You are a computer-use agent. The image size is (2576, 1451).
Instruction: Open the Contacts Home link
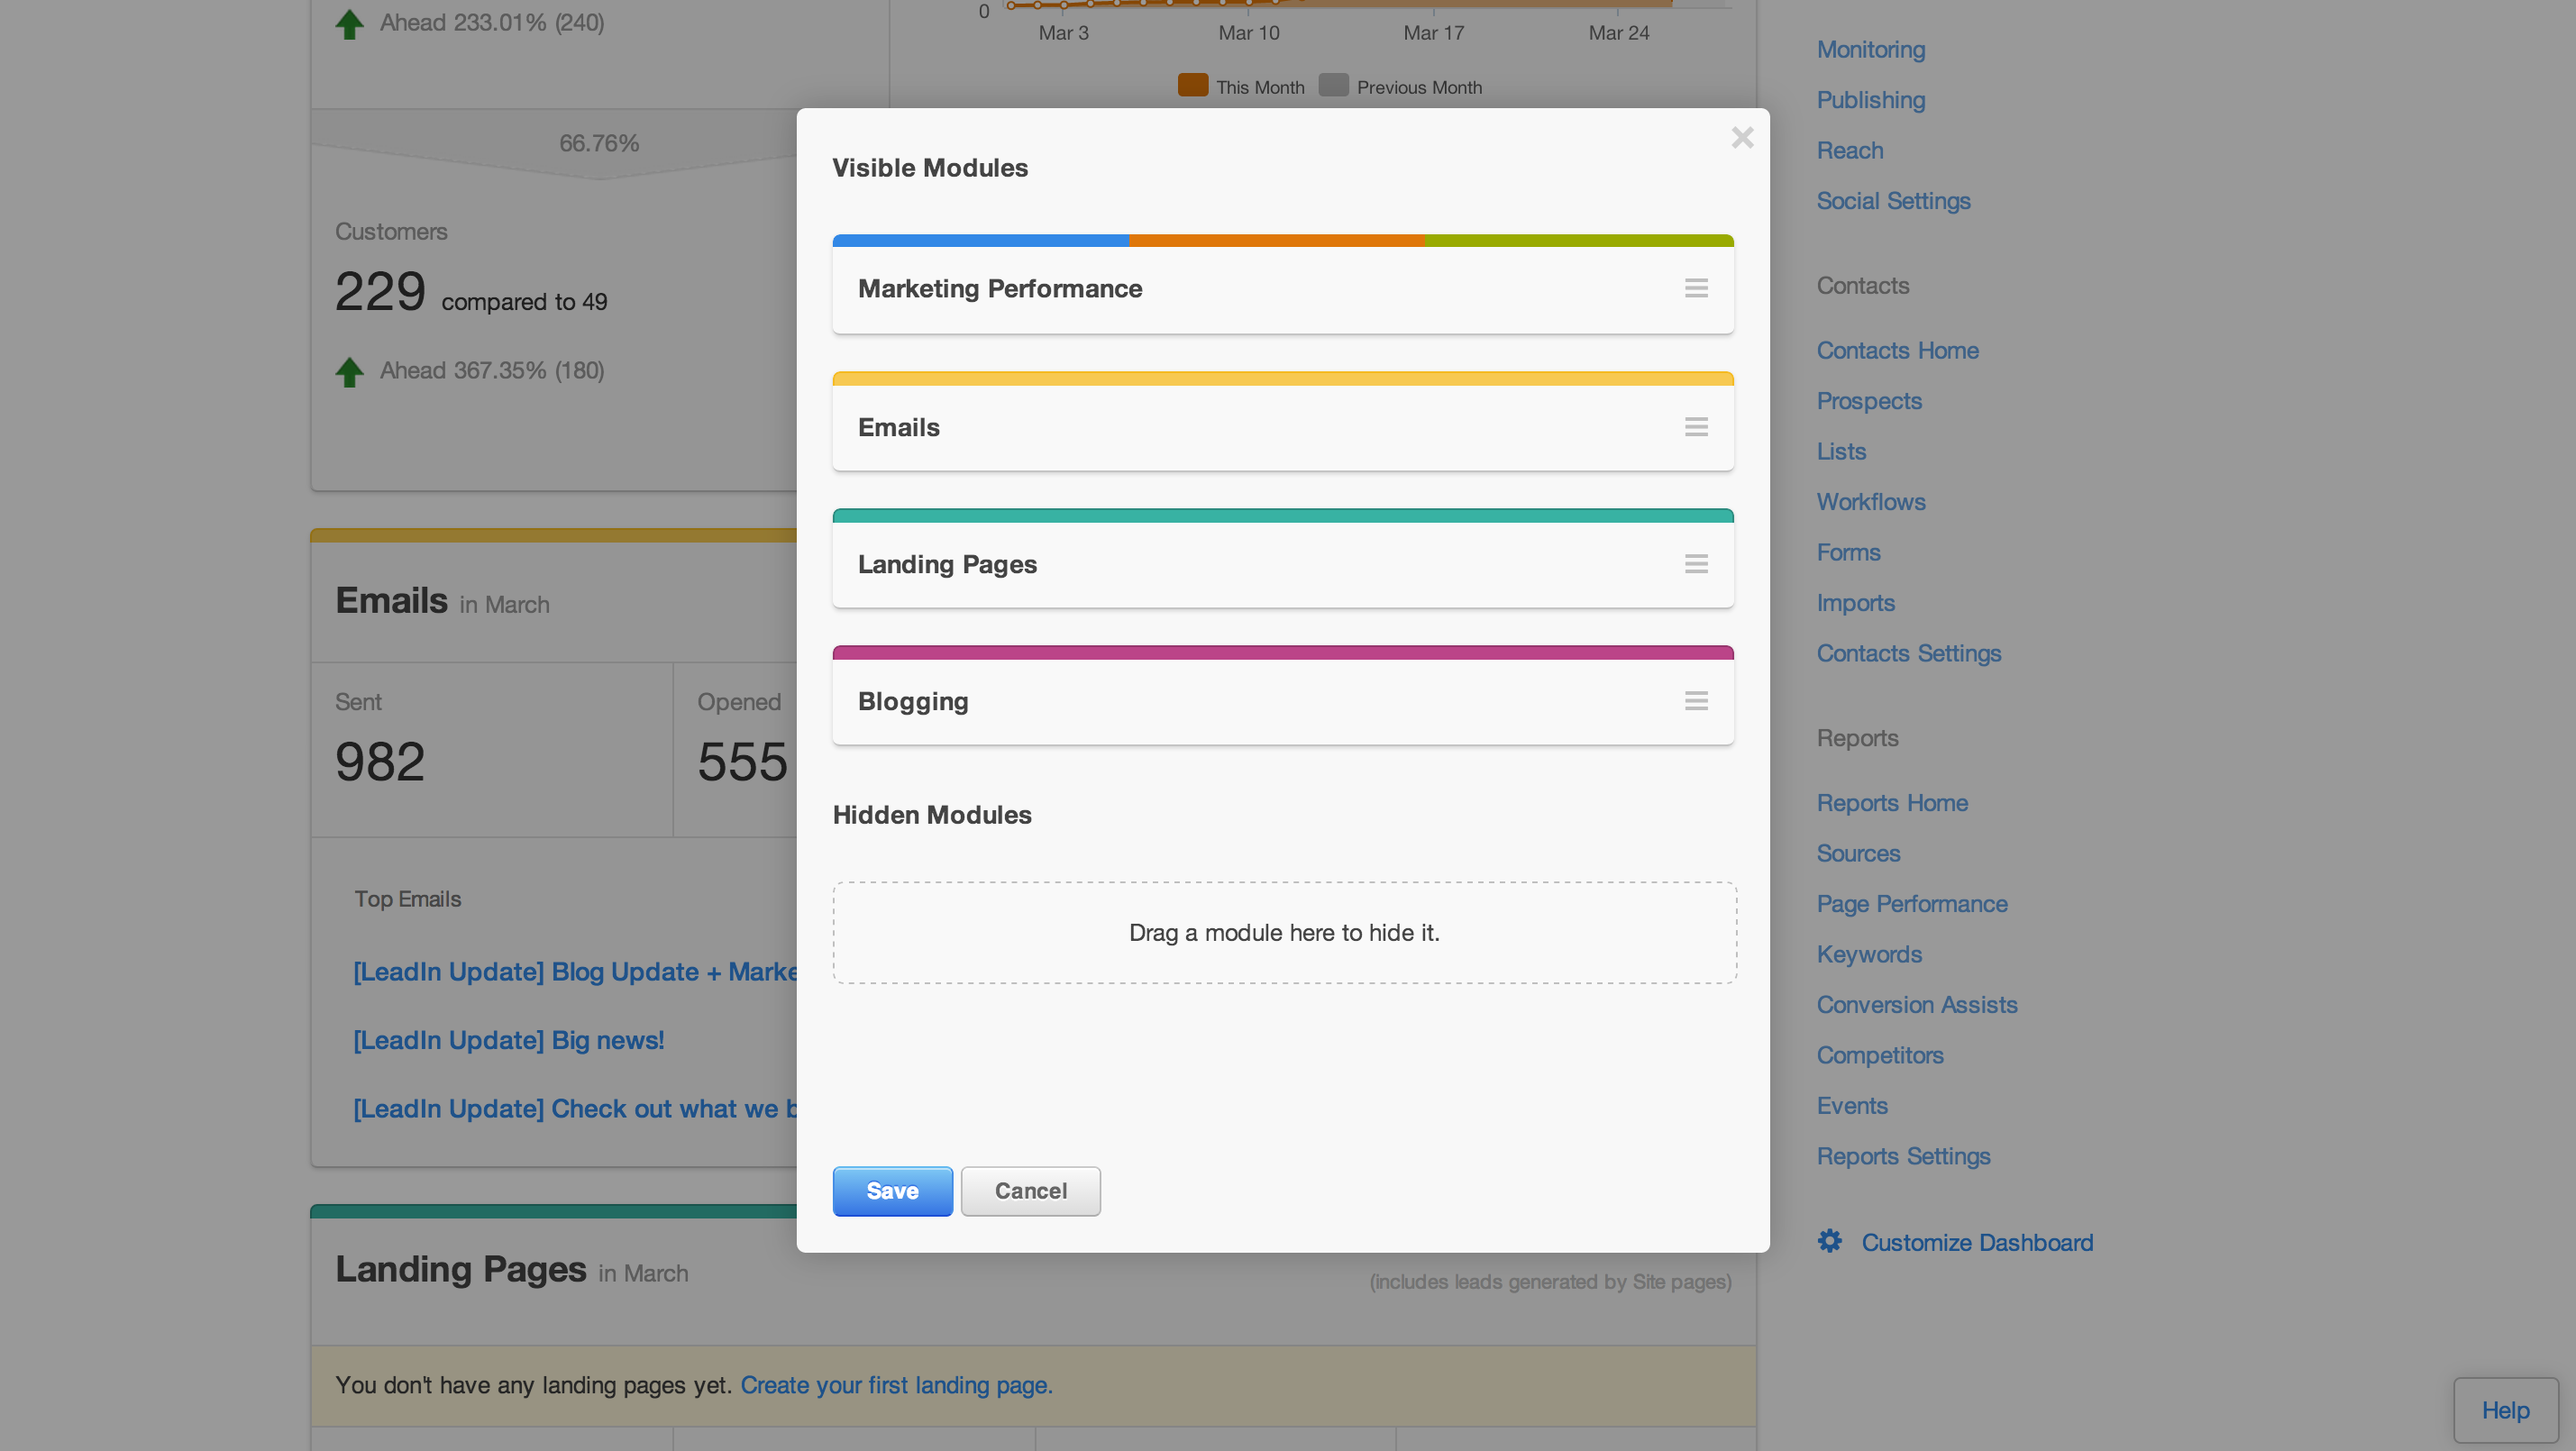(x=1897, y=350)
